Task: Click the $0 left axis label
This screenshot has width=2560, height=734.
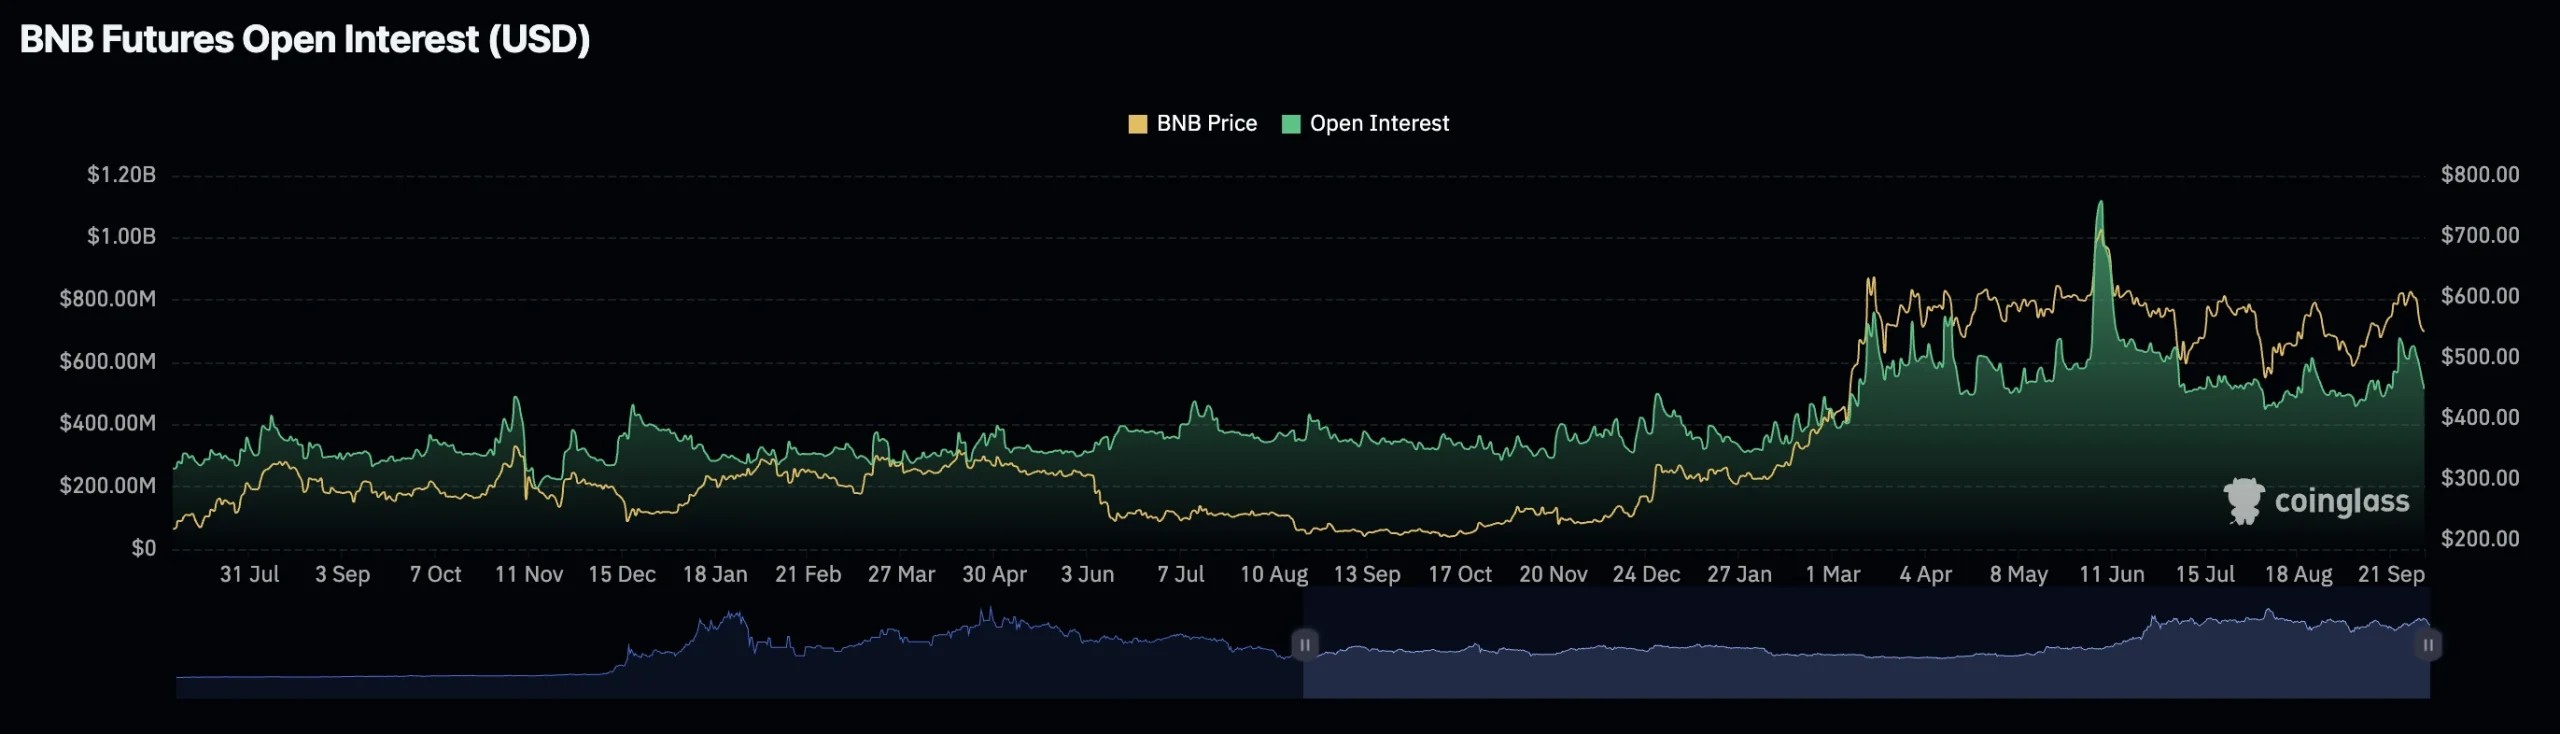Action: [x=144, y=548]
